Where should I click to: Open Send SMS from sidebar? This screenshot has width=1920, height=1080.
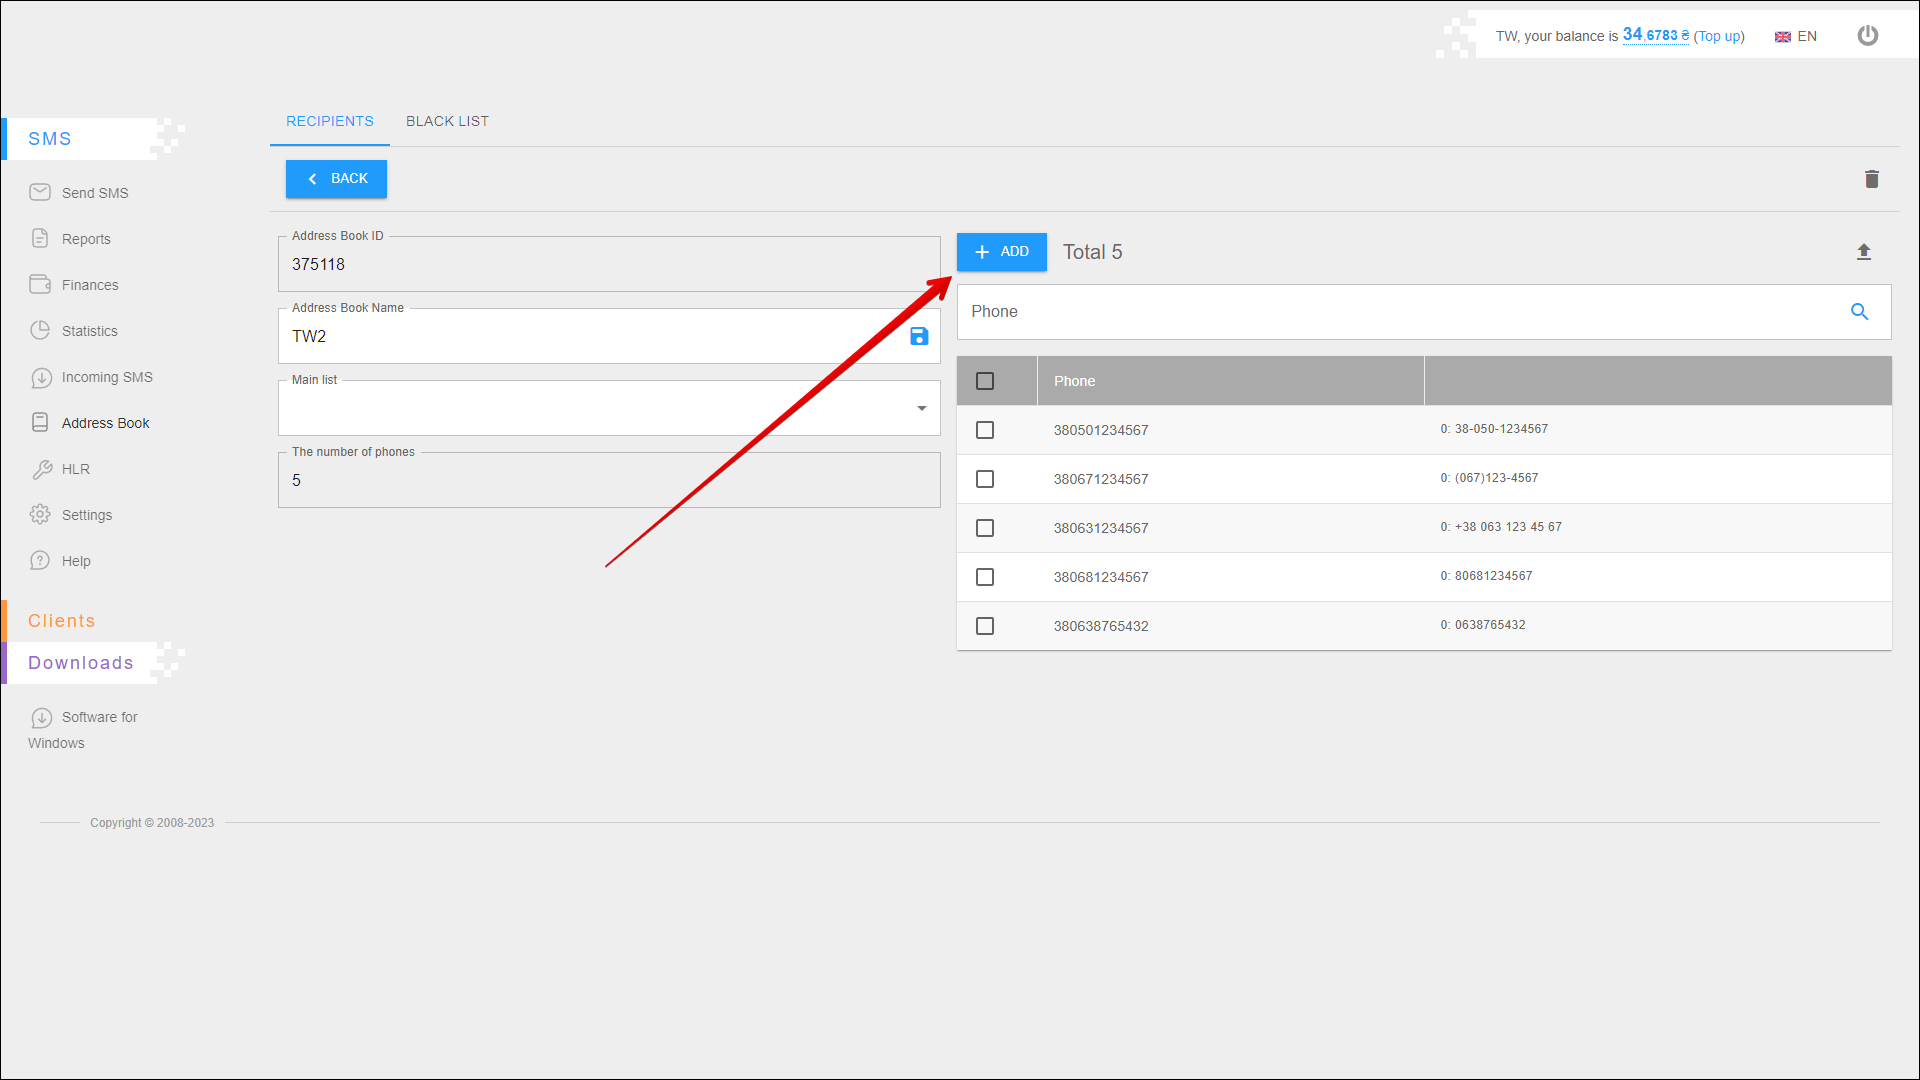click(94, 193)
